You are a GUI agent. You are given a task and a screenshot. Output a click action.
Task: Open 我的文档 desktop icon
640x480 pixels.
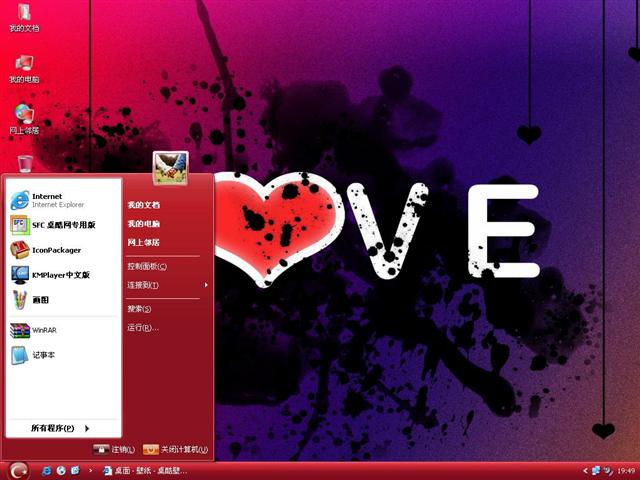(24, 18)
